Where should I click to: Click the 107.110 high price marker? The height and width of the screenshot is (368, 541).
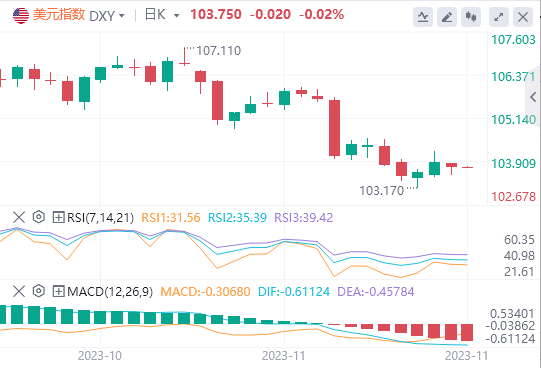218,51
